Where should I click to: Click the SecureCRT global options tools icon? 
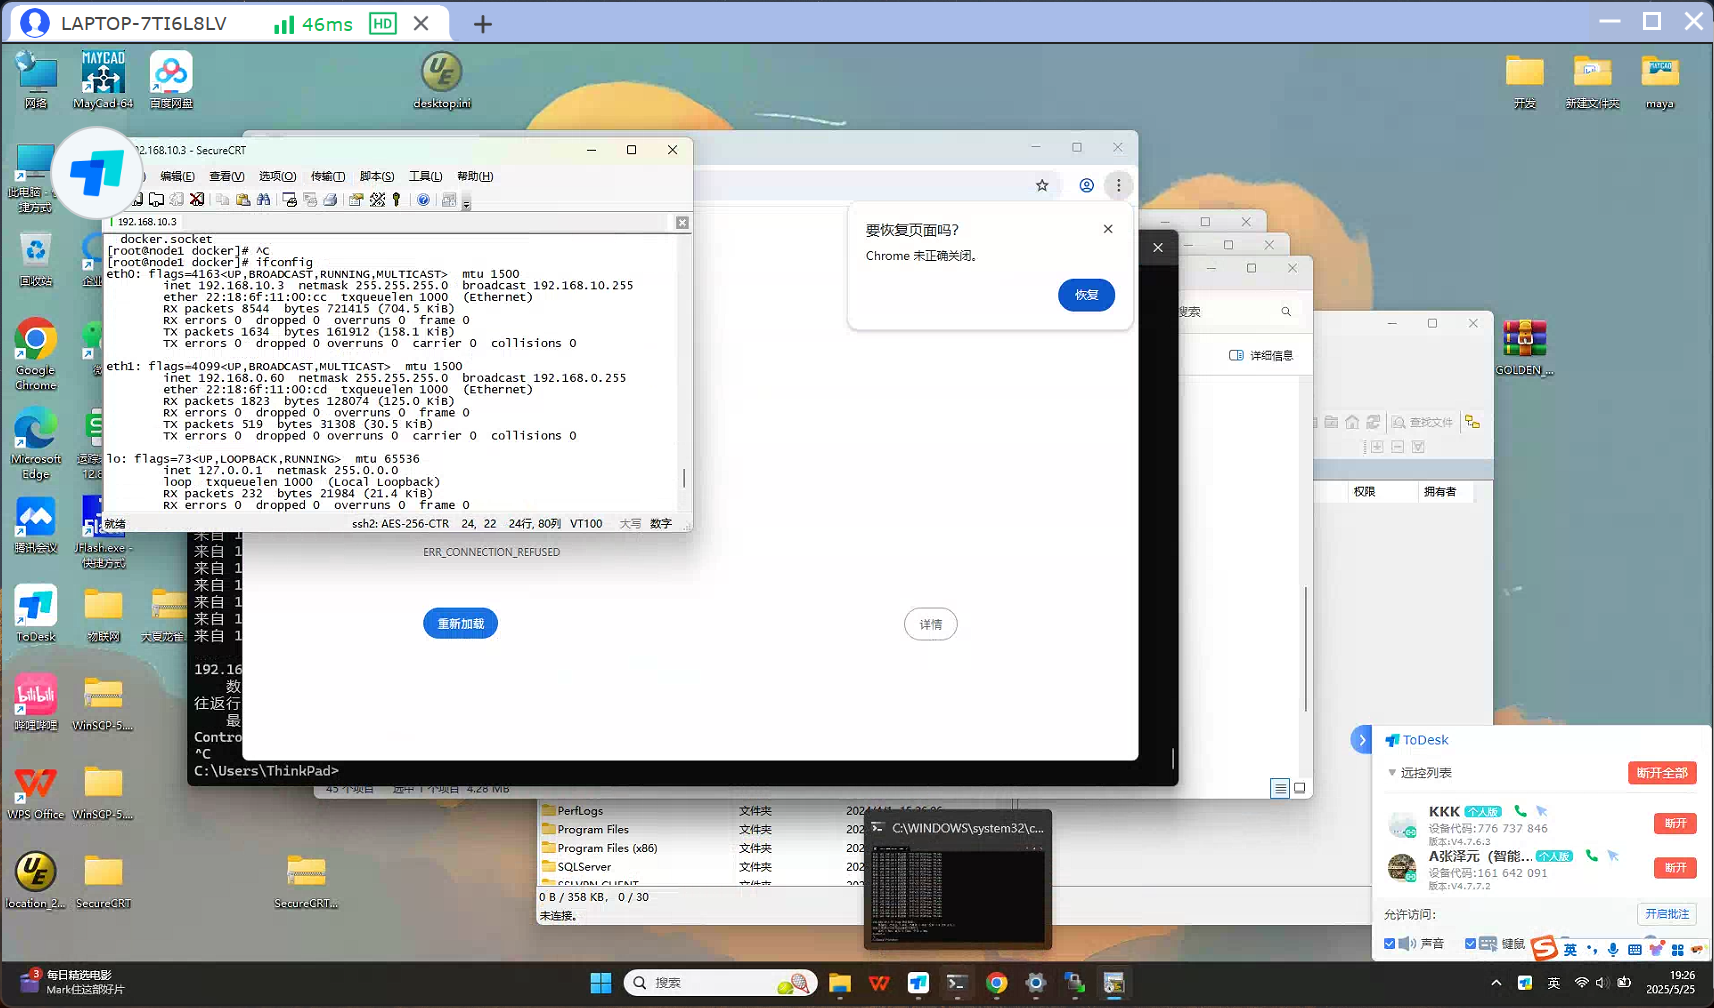tap(377, 200)
